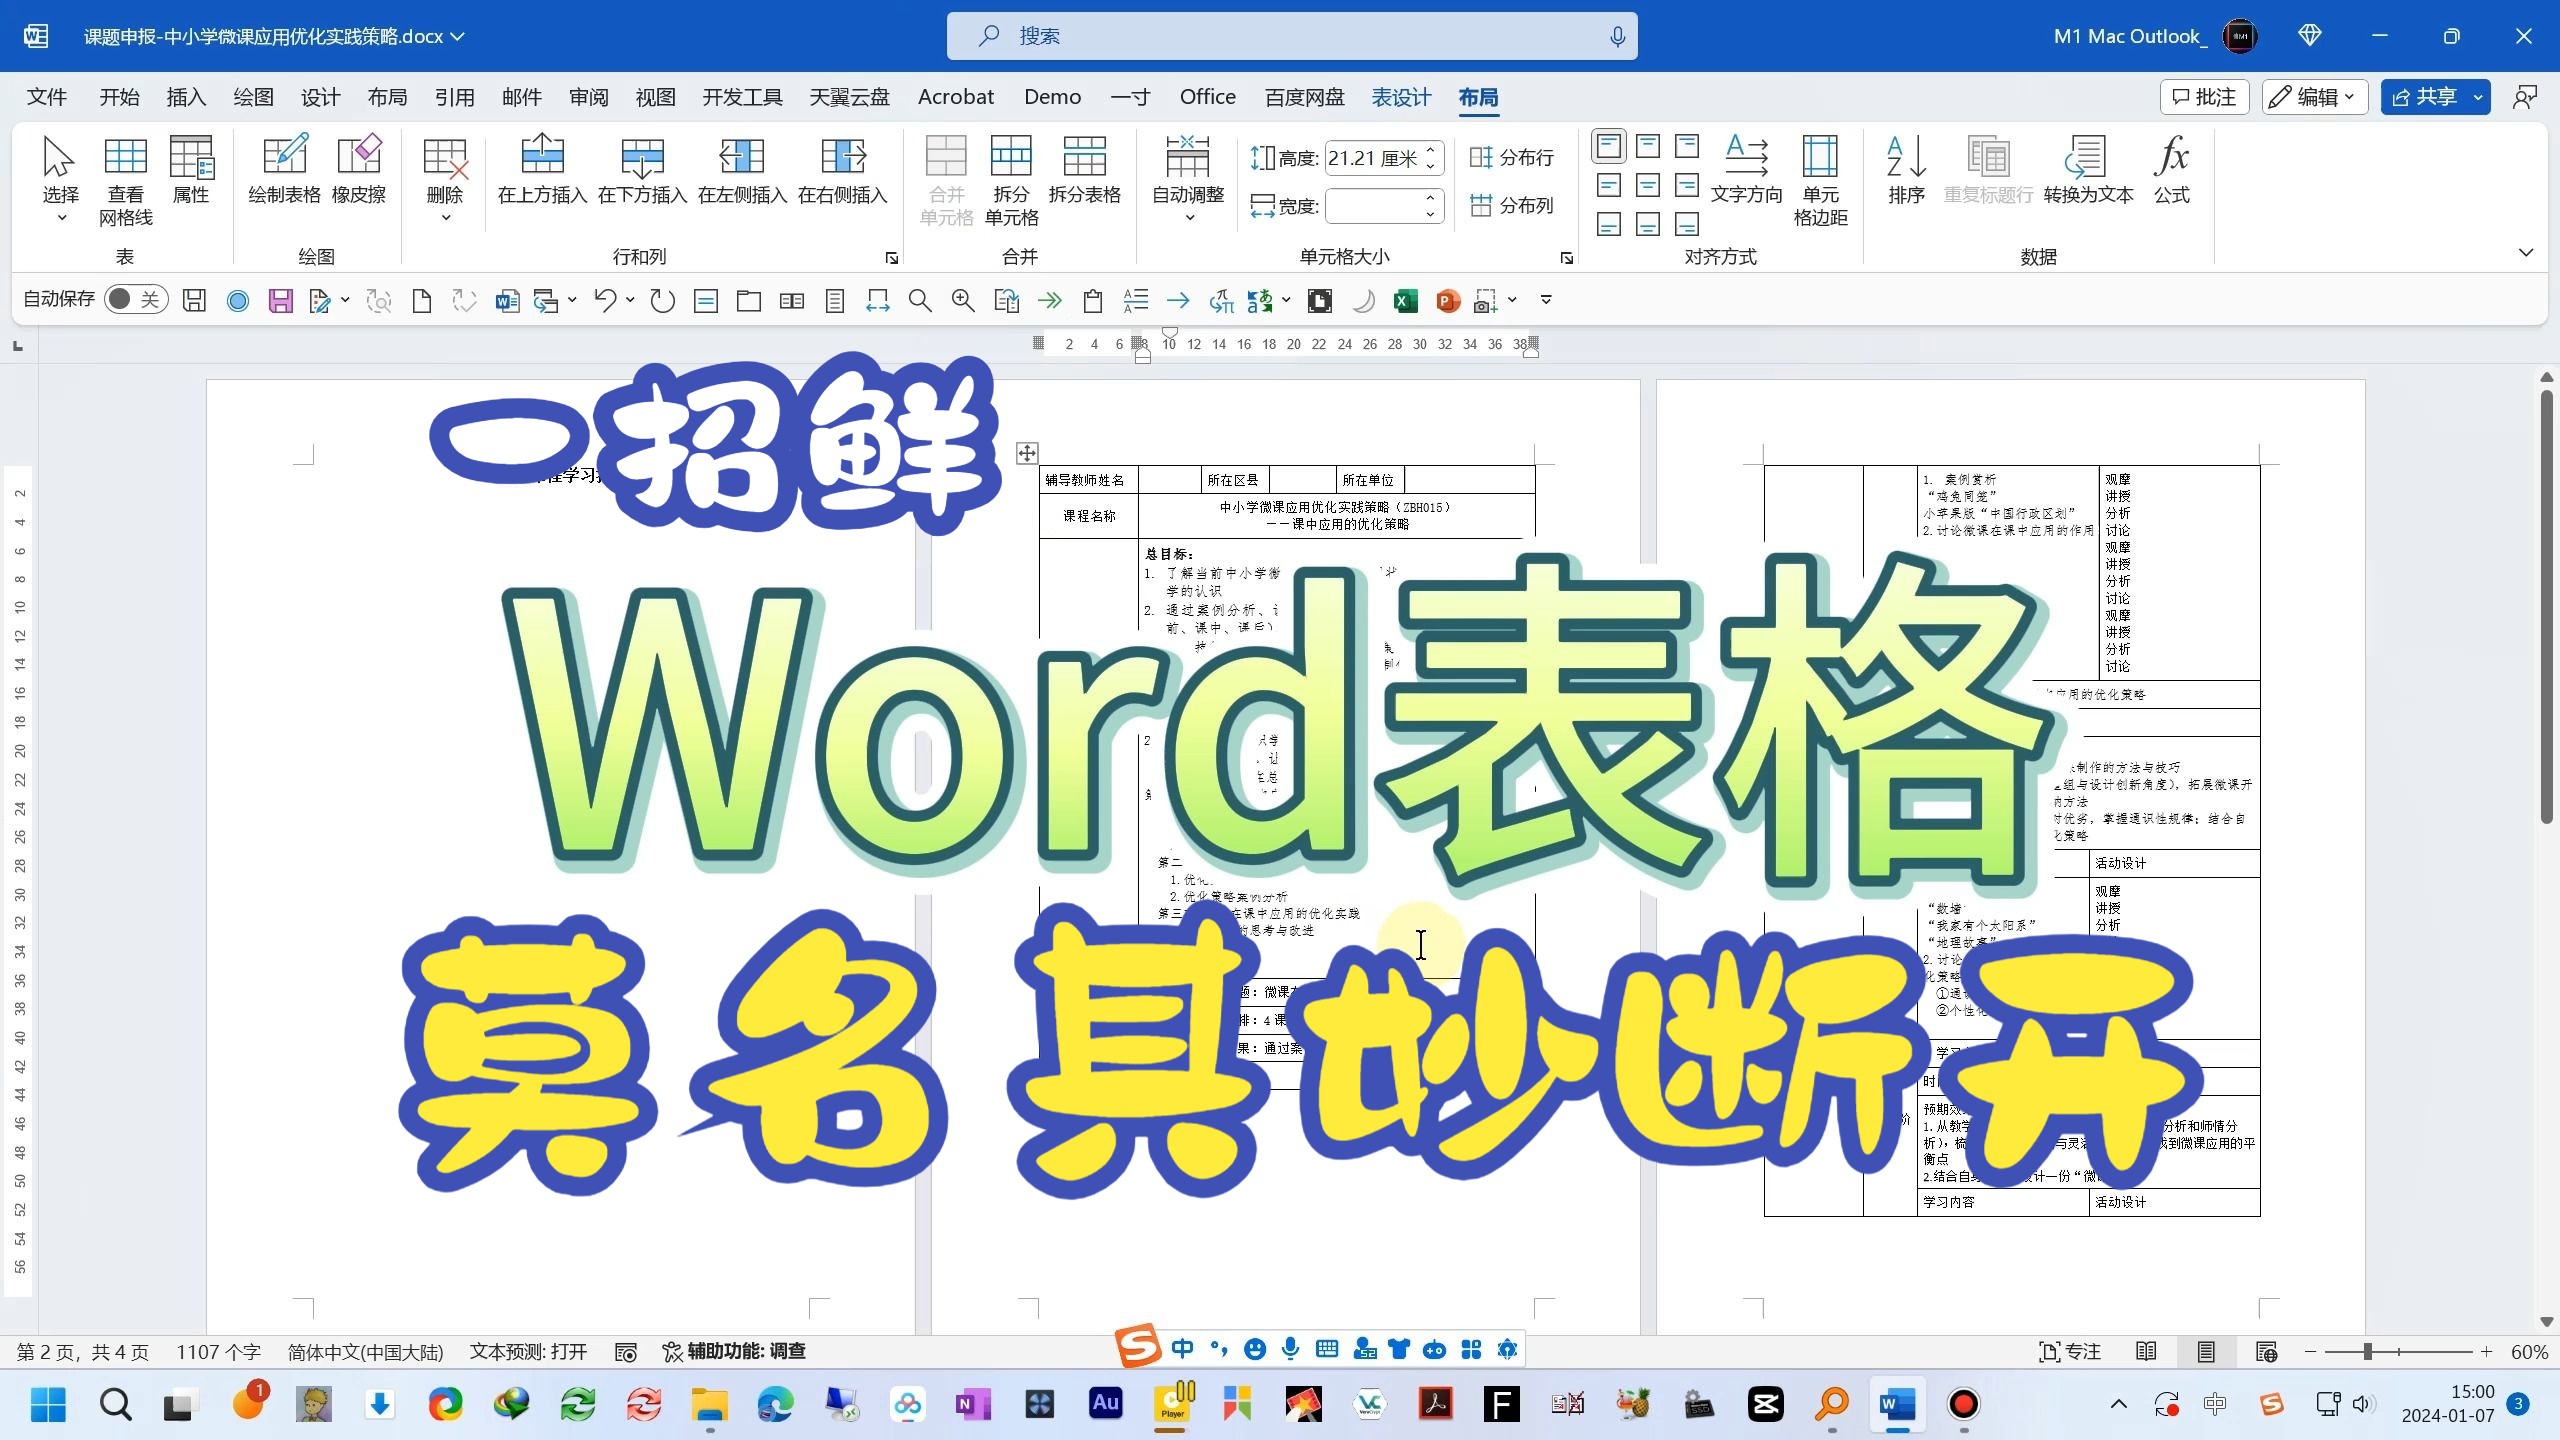Click the Comments (批注) button
Viewport: 2560px width, 1440px height.
(x=2204, y=97)
